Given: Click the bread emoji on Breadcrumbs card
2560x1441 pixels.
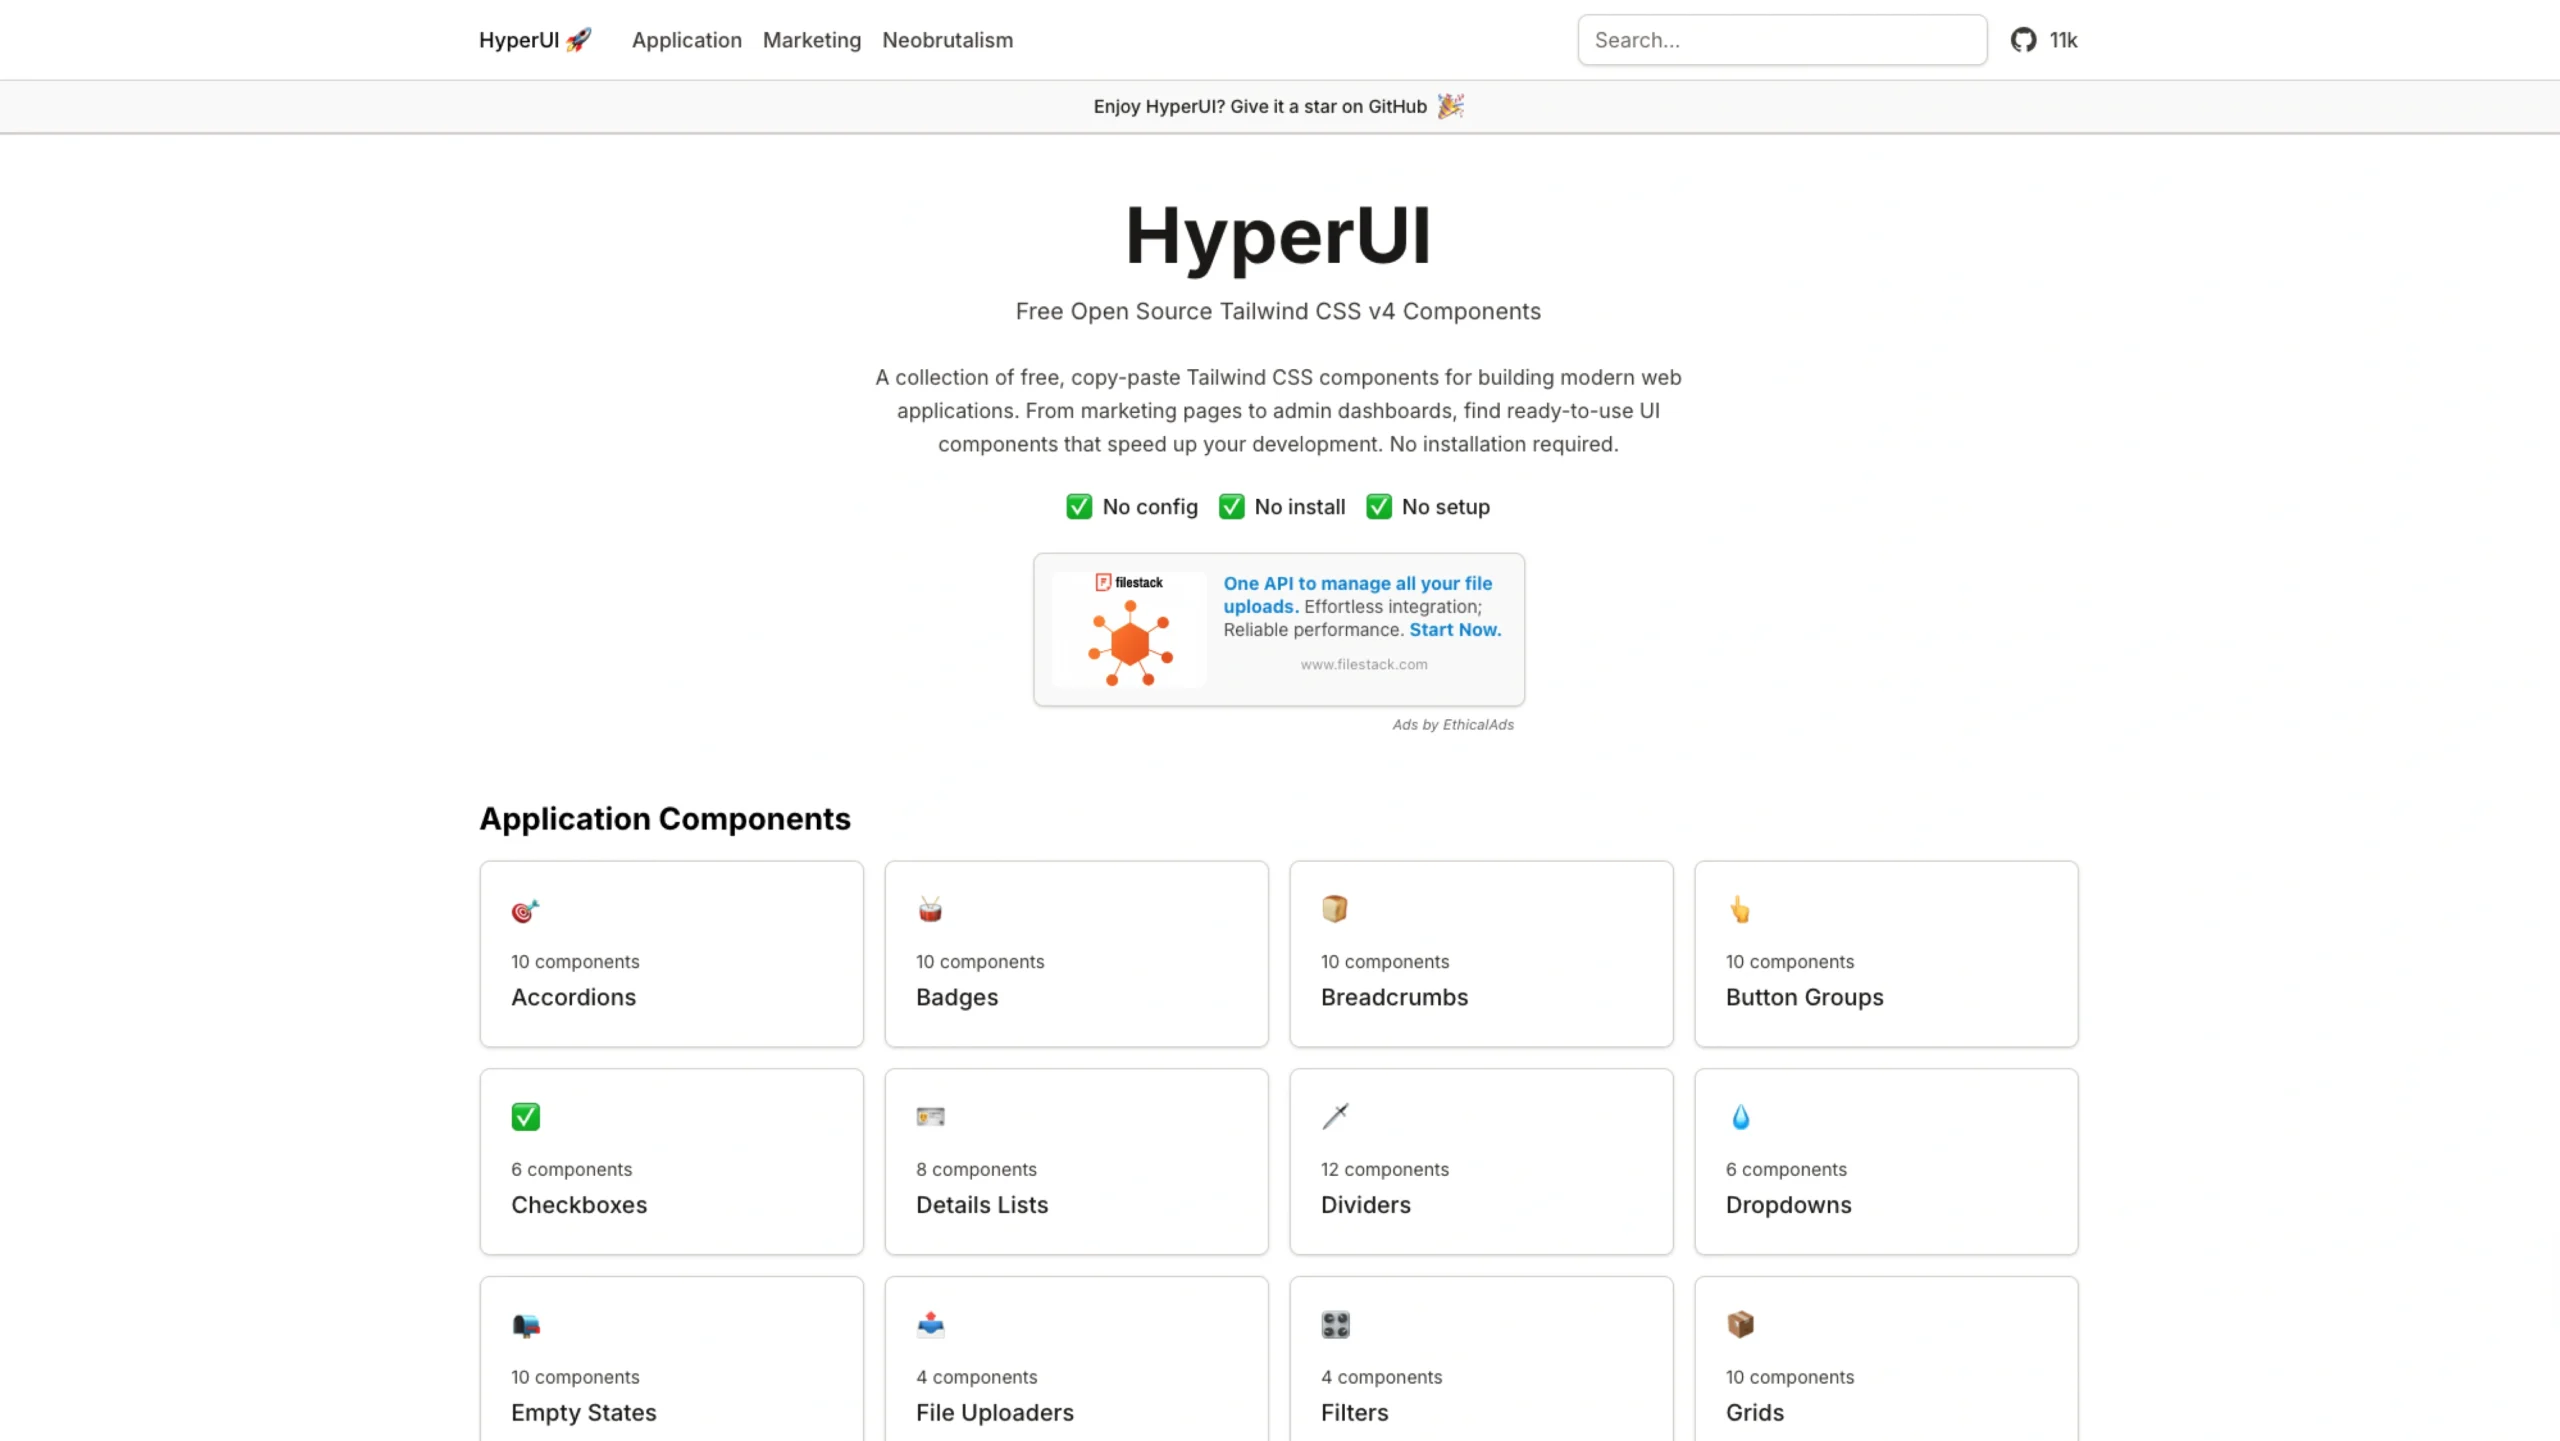Looking at the screenshot, I should click(1335, 908).
